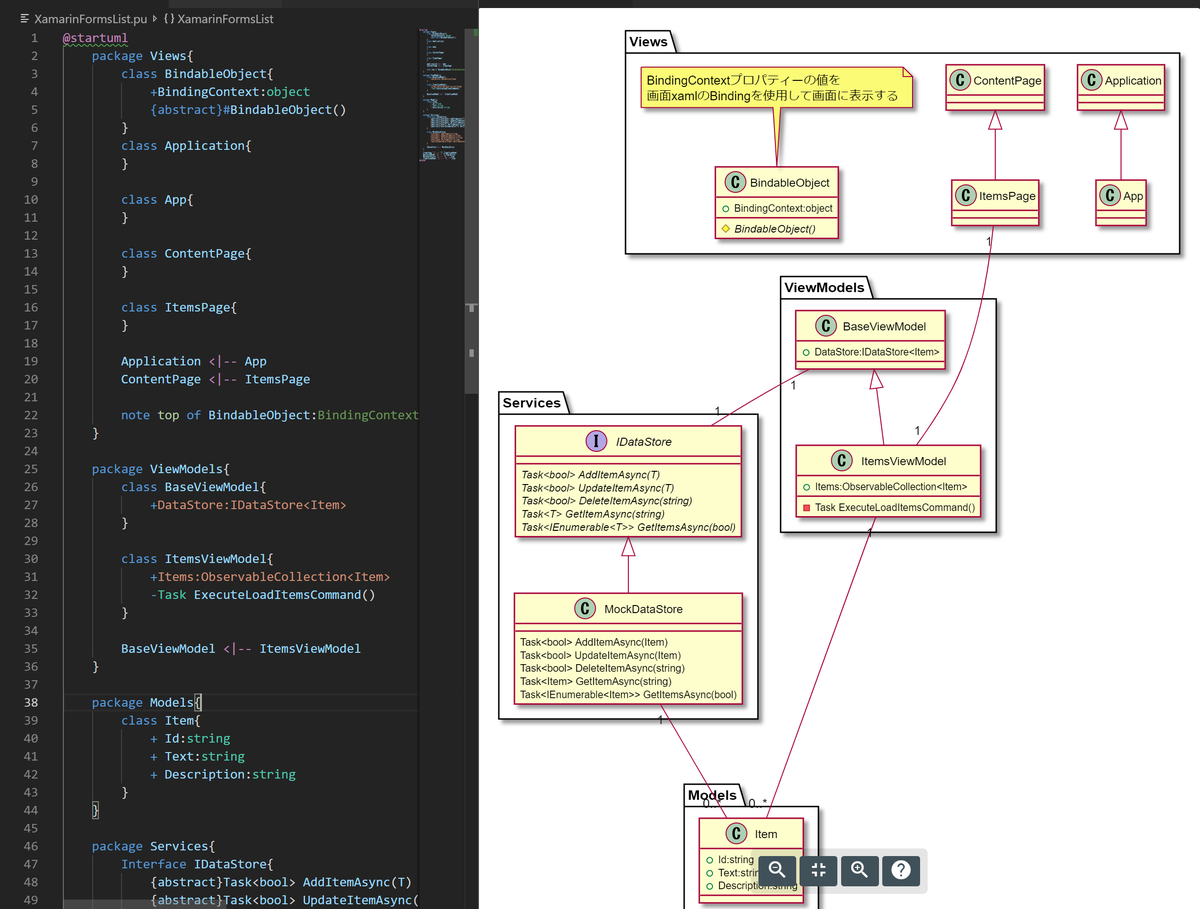Image resolution: width=1200 pixels, height=909 pixels.
Task: Click 'Application <|-- App' code line
Action: pyautogui.click(x=194, y=361)
